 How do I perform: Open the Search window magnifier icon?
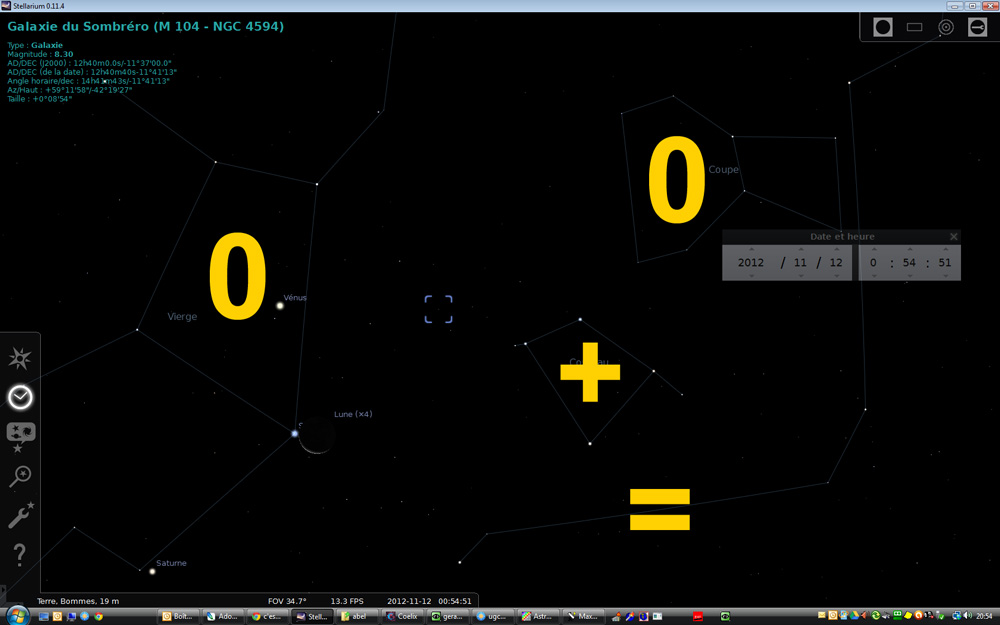[x=20, y=476]
